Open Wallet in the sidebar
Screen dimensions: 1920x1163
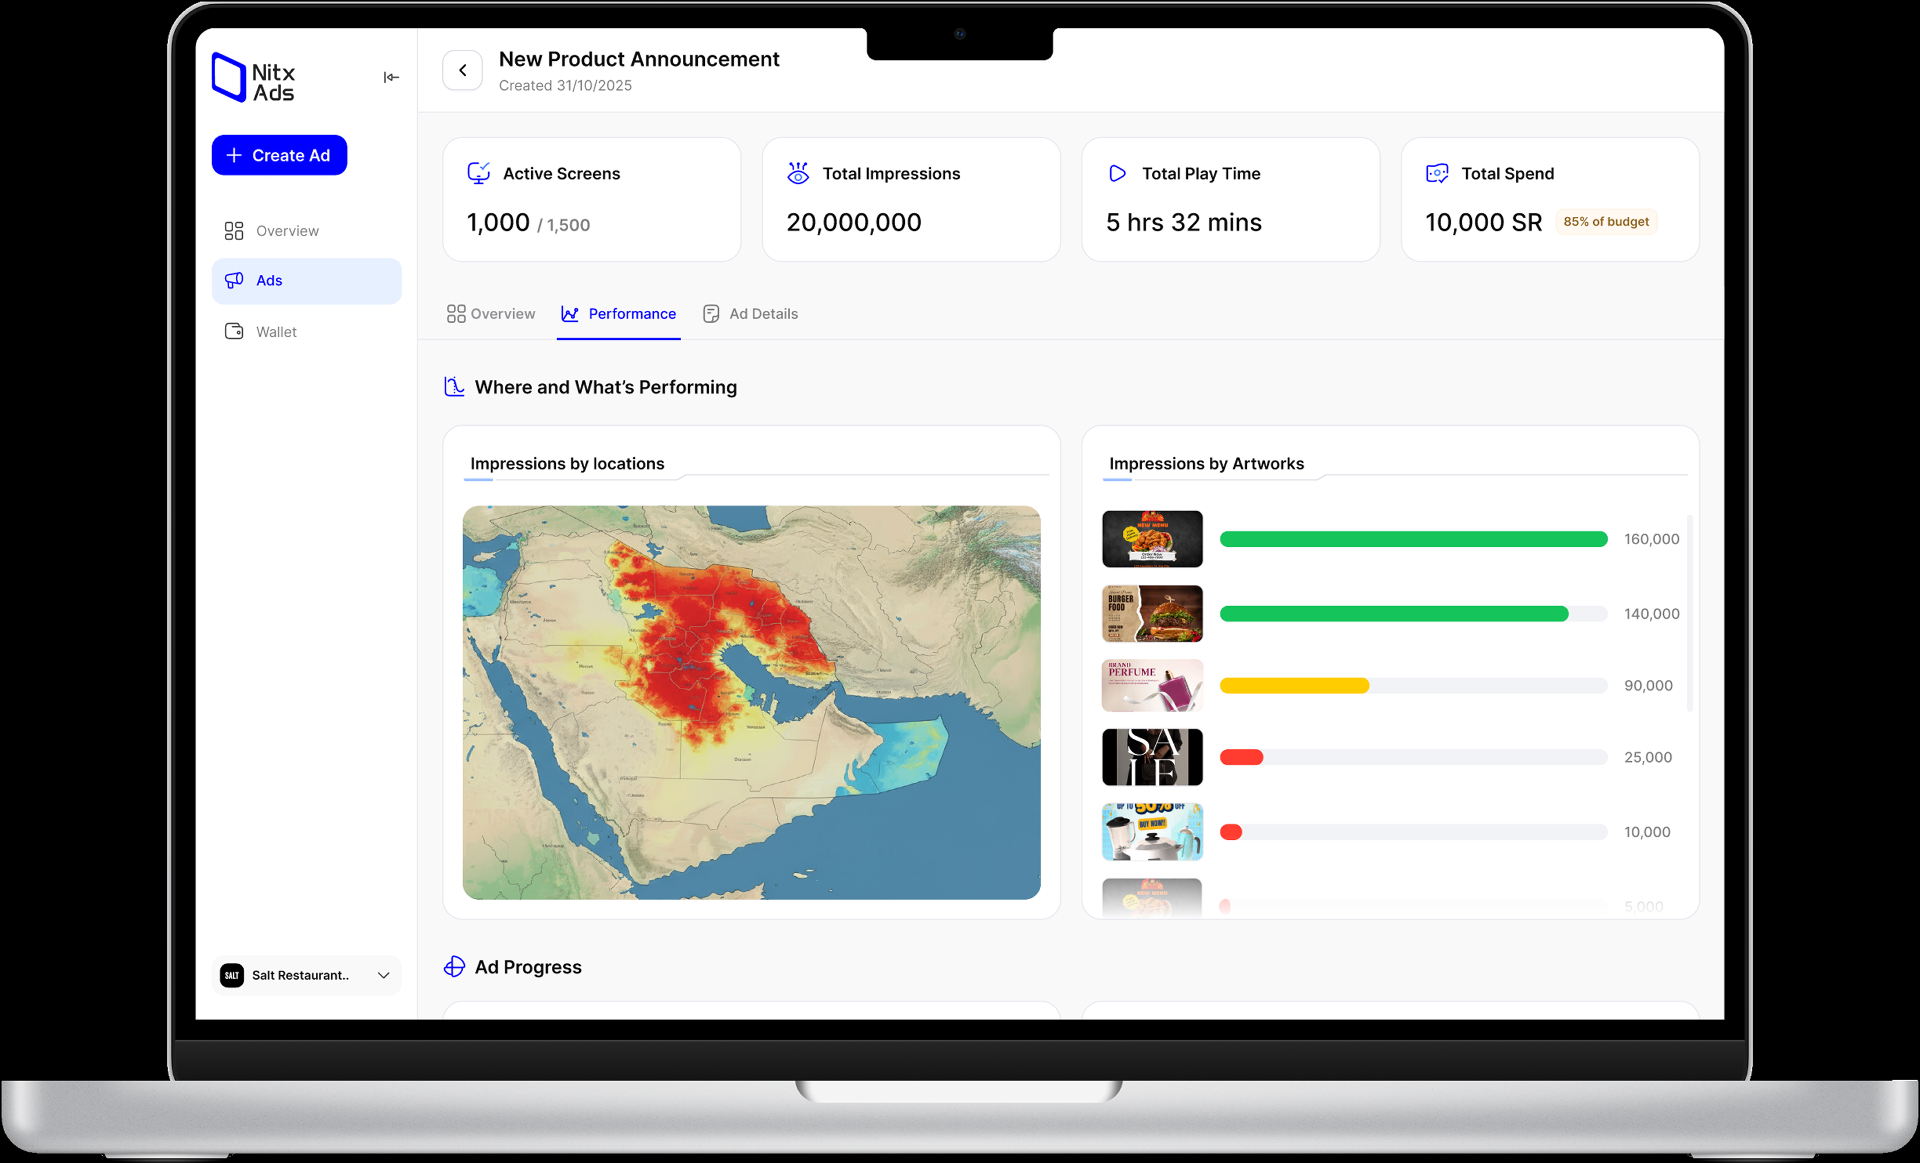pyautogui.click(x=306, y=332)
